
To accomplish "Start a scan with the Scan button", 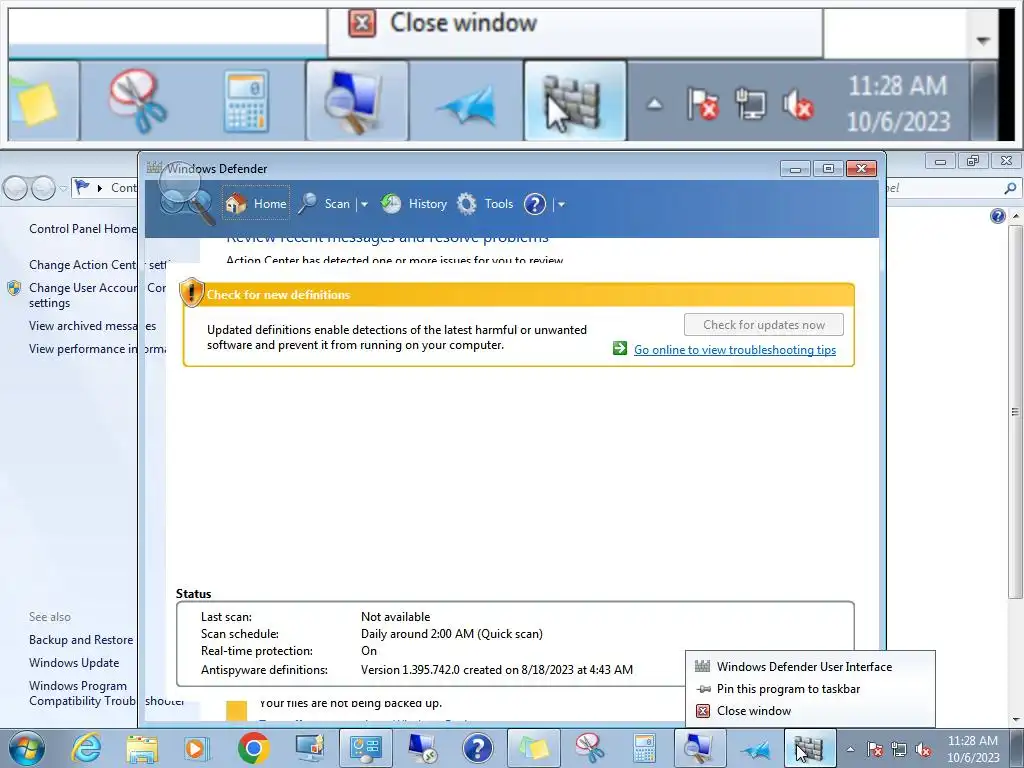I will 325,204.
